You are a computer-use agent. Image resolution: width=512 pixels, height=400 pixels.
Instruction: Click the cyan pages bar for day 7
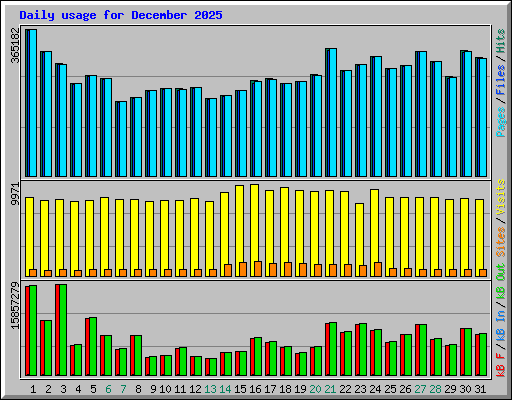pyautogui.click(x=123, y=139)
